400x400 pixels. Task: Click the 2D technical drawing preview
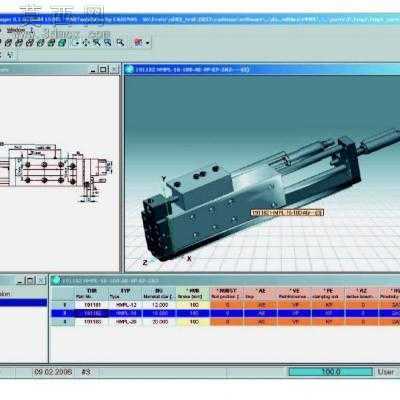56,173
